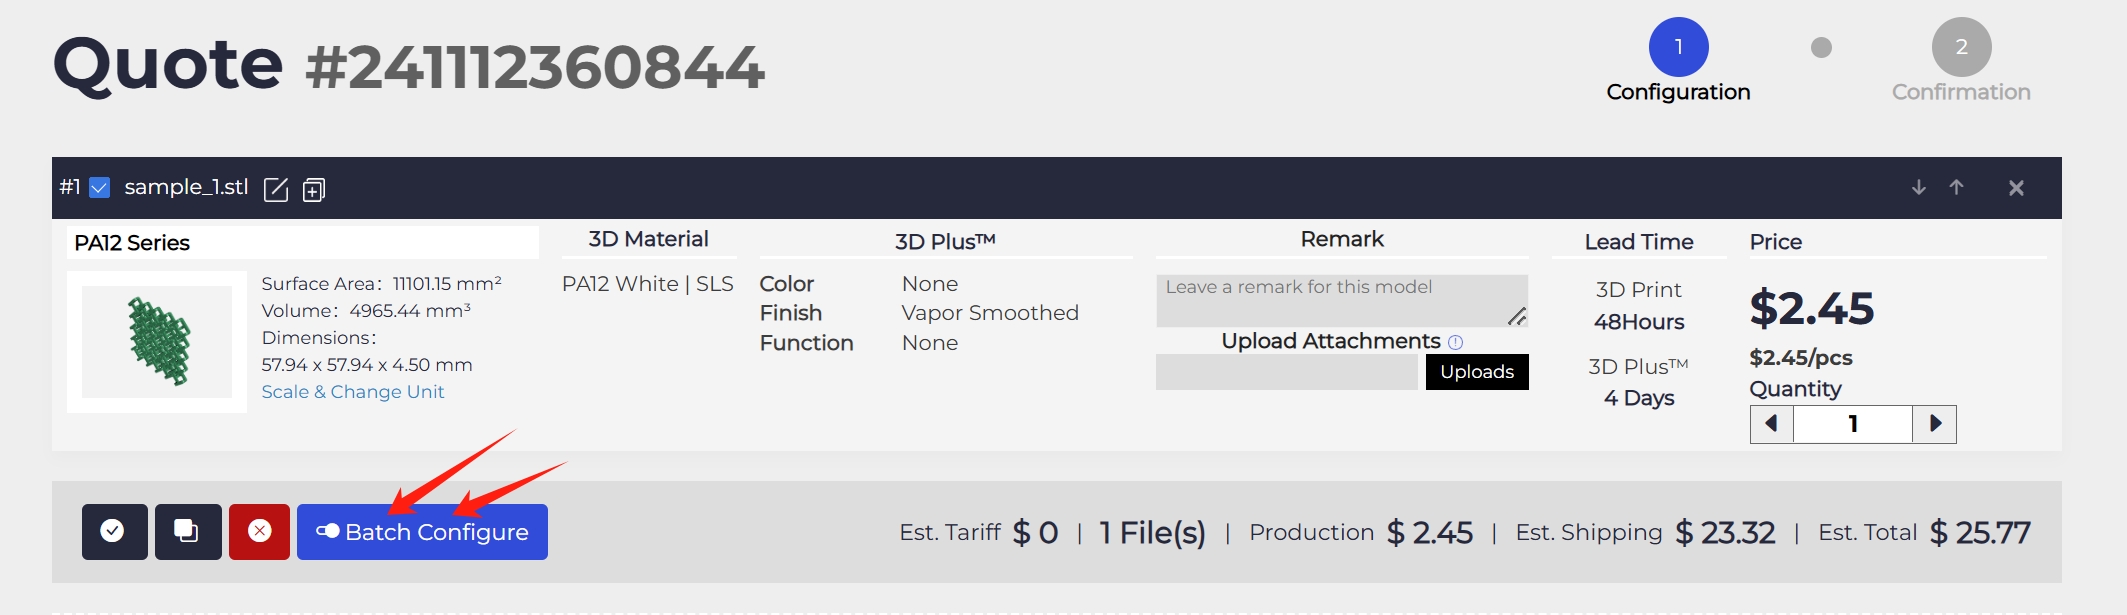Screen dimensions: 2127x615
Task: Click the green model thumbnail preview
Action: coord(157,341)
